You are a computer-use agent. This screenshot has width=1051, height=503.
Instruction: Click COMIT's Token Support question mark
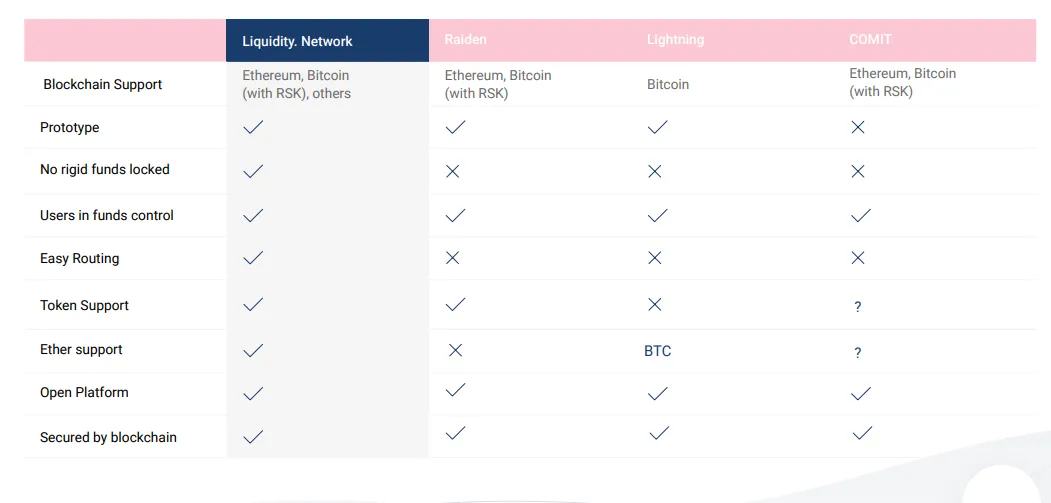click(857, 307)
